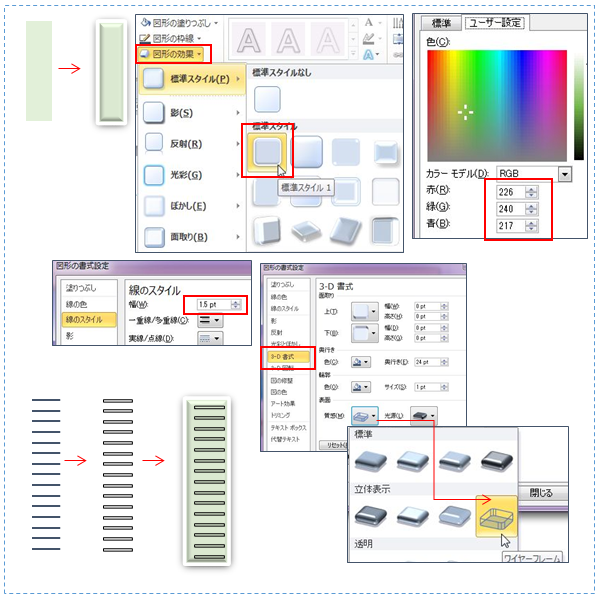Image resolution: width=600 pixels, height=600 pixels.
Task: Apply the last preset in second row
Action: coord(386,191)
